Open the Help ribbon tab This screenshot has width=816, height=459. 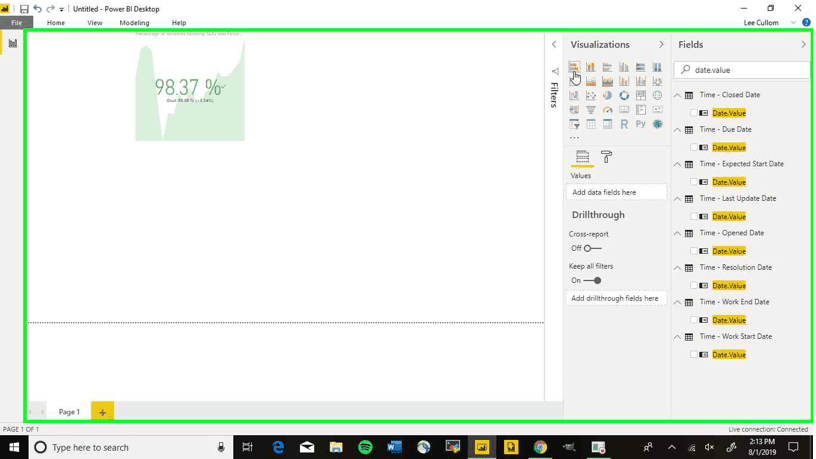pos(178,23)
